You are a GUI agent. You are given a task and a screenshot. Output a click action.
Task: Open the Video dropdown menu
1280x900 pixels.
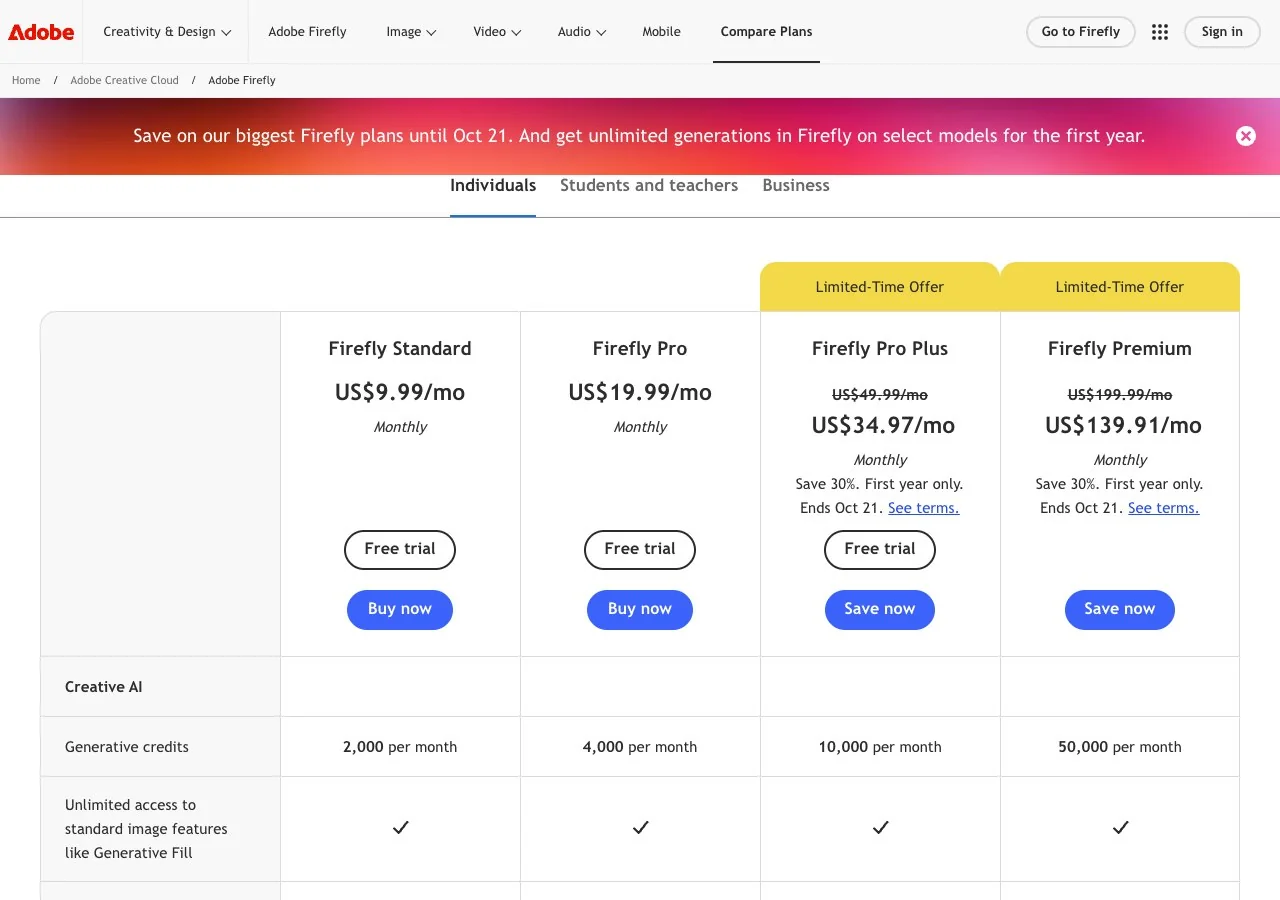(497, 32)
